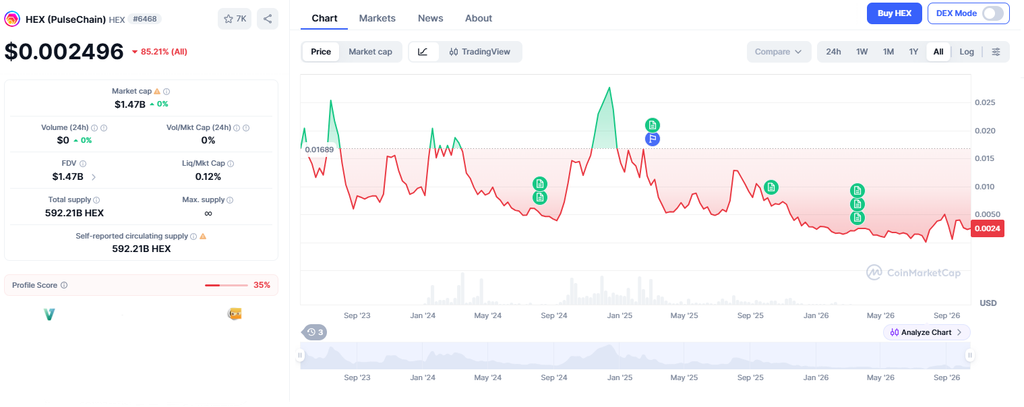Viewport: 1024px width, 407px height.
Task: Click the #6468 rank badge
Action: tap(145, 19)
